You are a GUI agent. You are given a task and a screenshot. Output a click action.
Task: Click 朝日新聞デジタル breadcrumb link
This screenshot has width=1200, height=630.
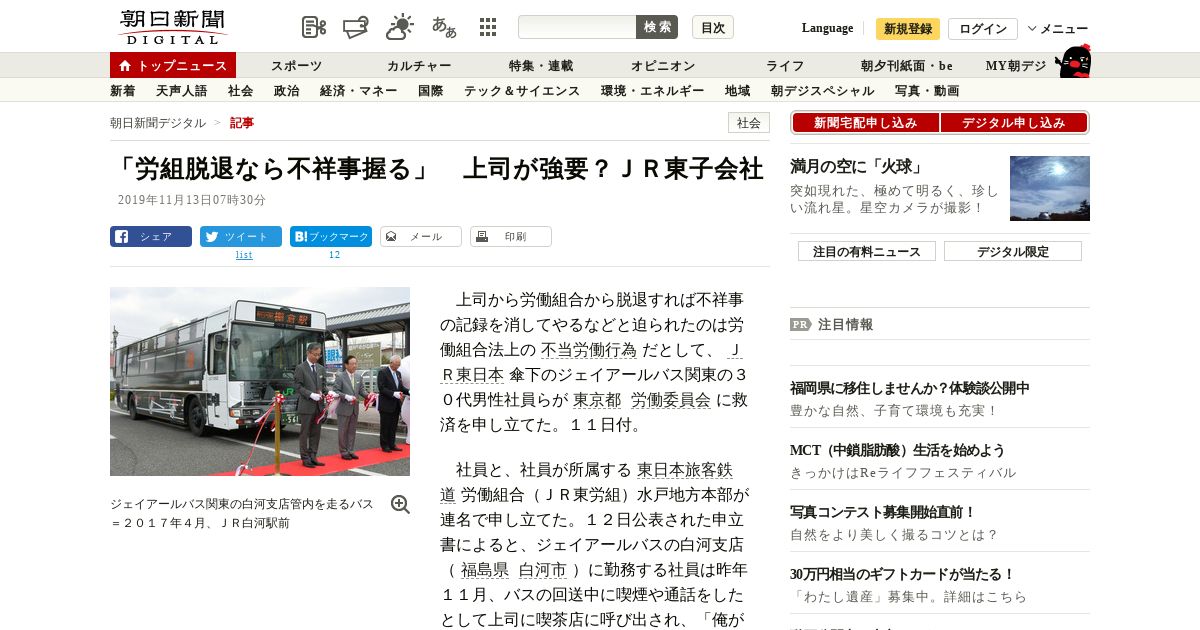(x=158, y=123)
